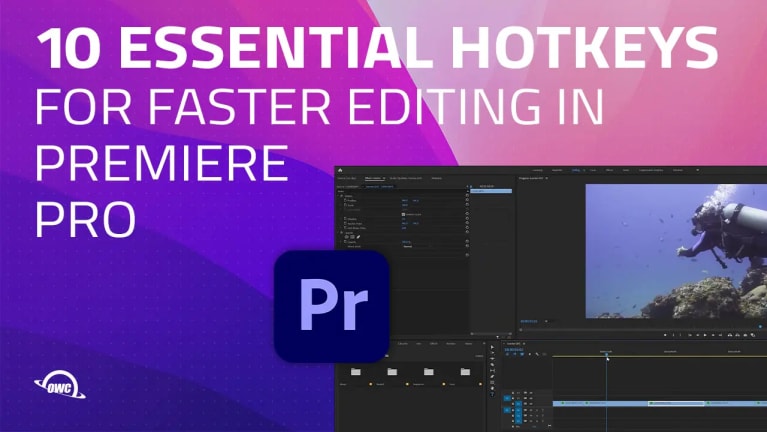Image resolution: width=767 pixels, height=432 pixels.
Task: Create an ellipse mask under Opacity
Action: [x=346, y=237]
